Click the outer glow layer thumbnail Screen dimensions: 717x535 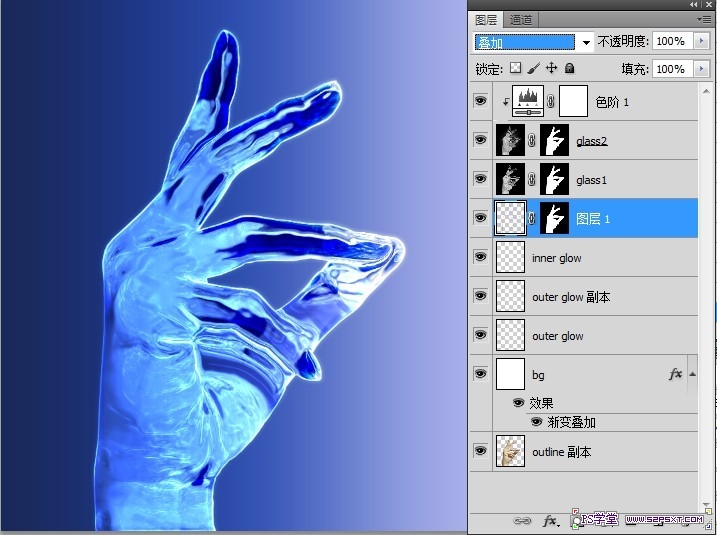click(x=510, y=335)
